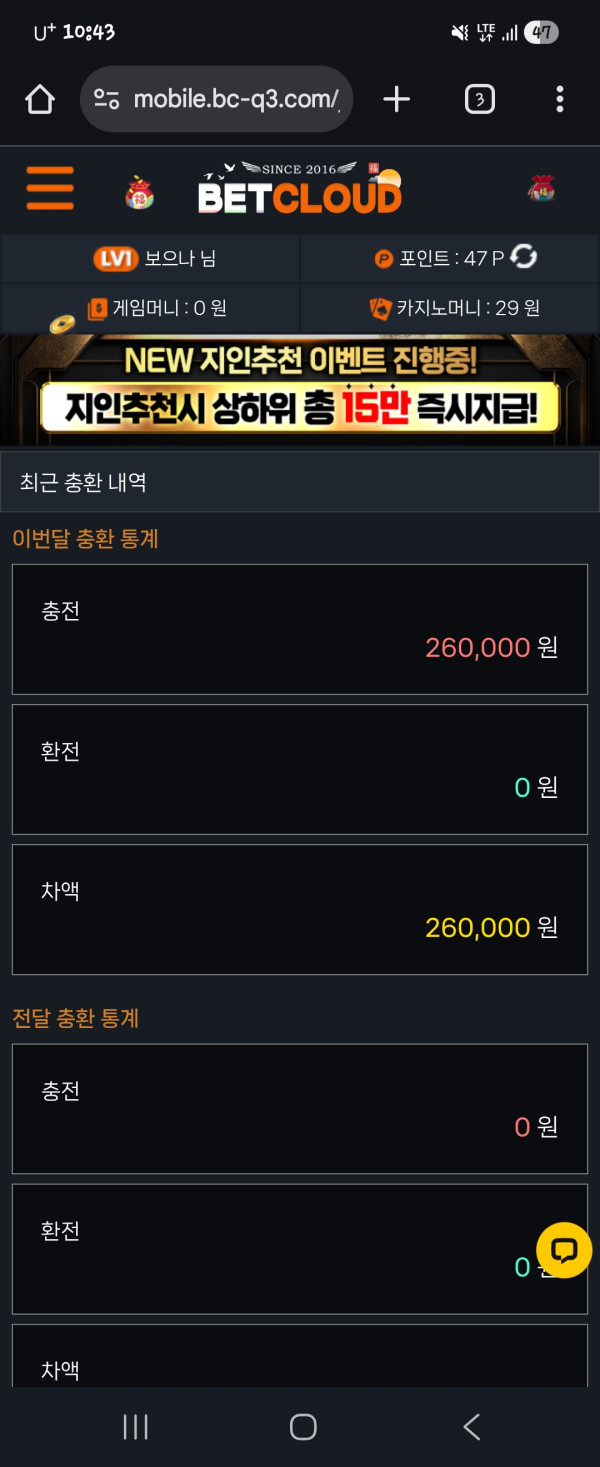Click the lucky bag icon beside the logo
The width and height of the screenshot is (600, 1467).
(x=140, y=191)
